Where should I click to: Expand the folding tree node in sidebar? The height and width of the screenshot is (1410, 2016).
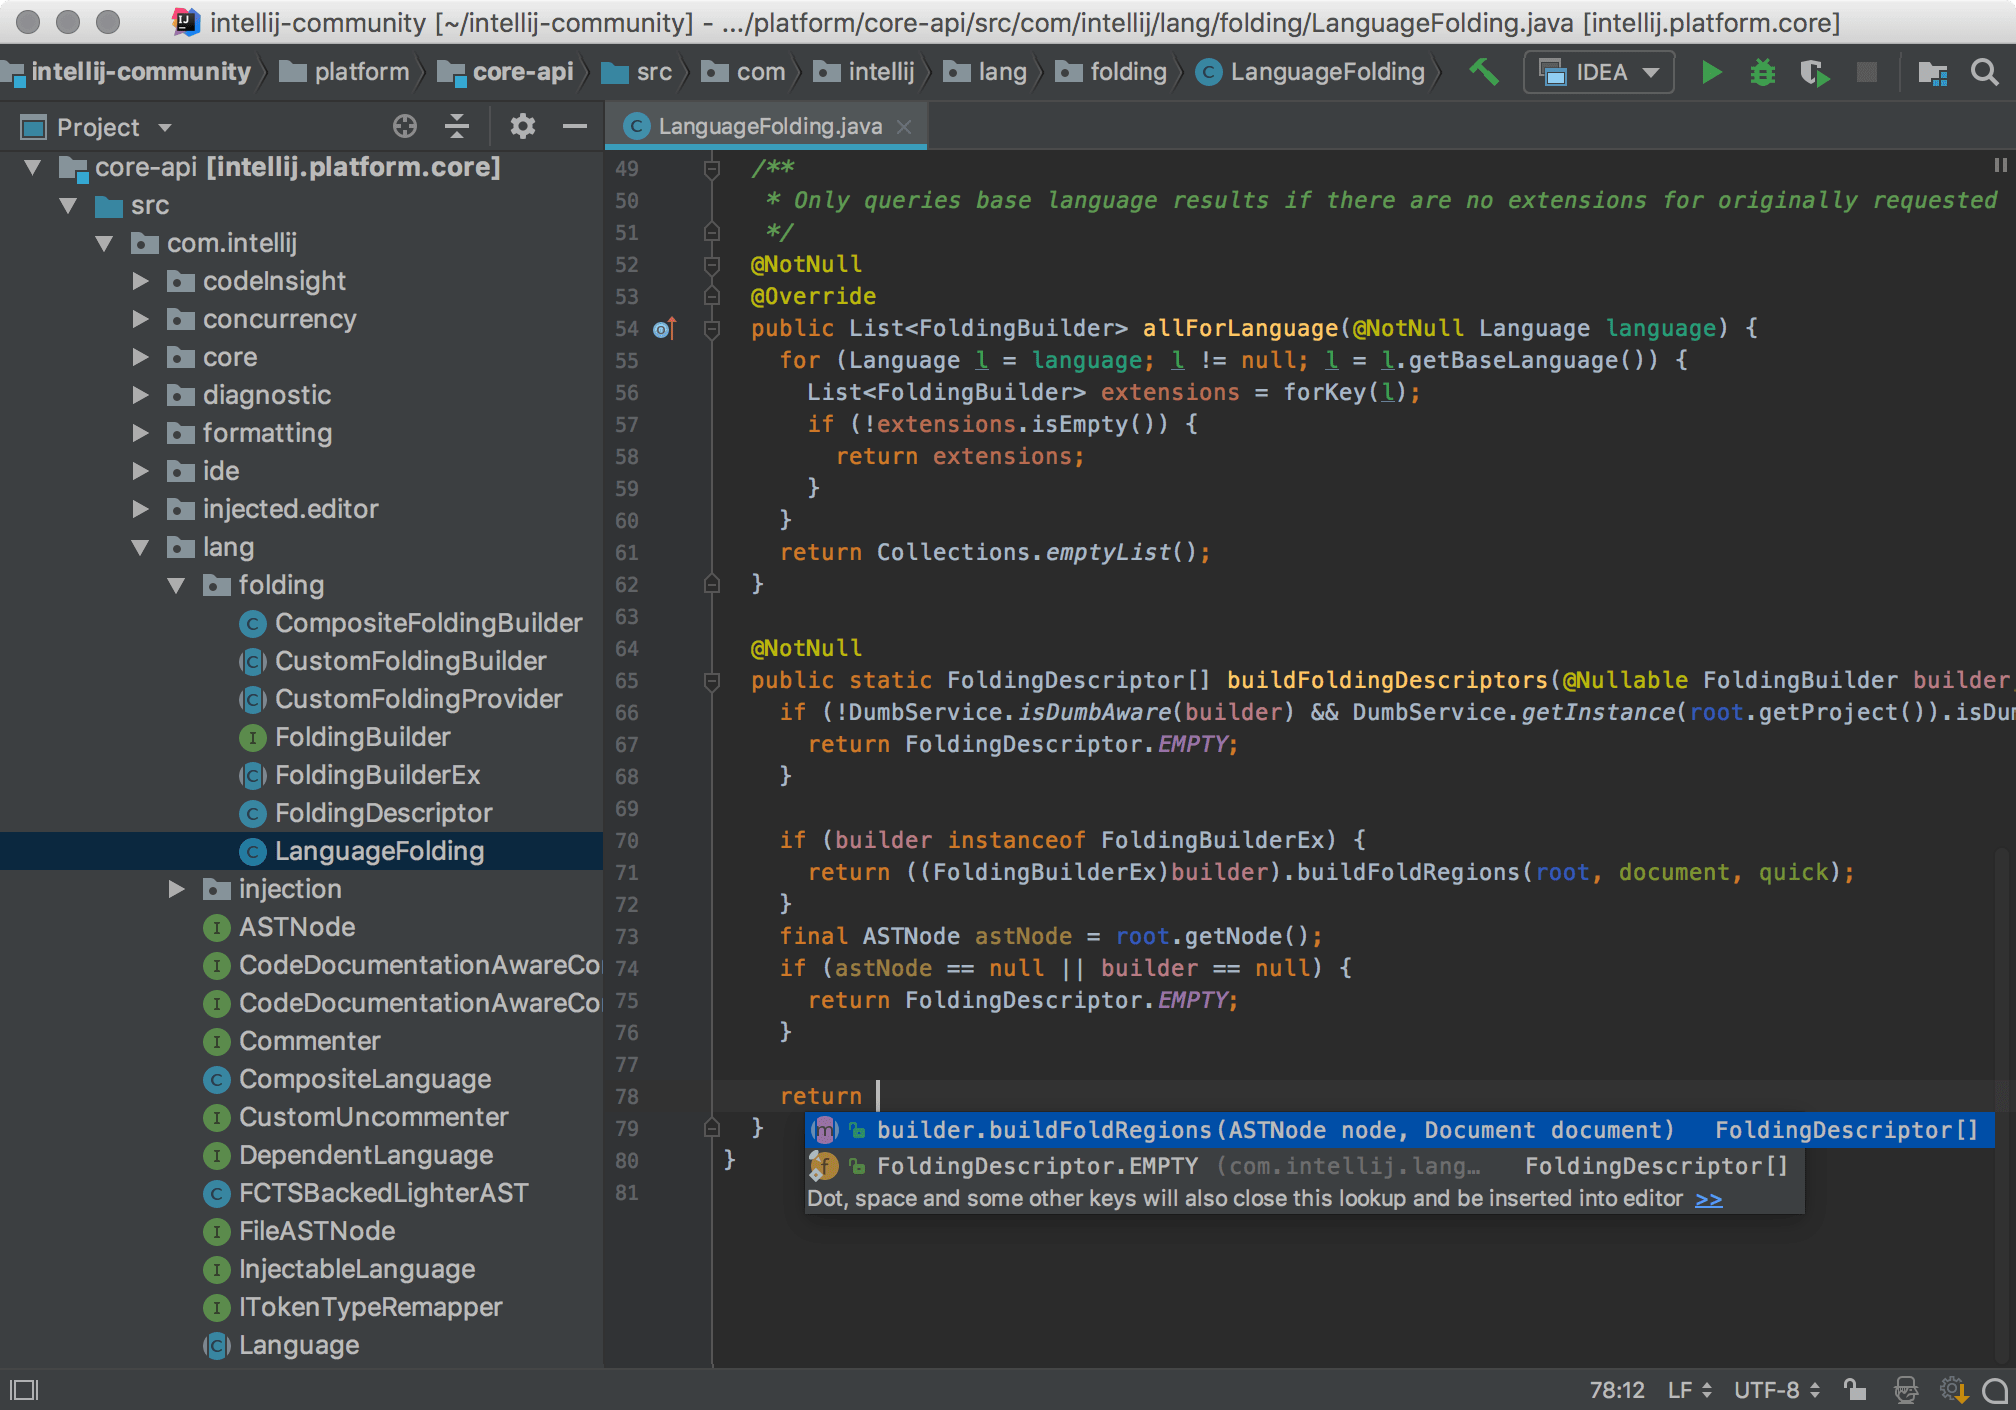point(172,585)
